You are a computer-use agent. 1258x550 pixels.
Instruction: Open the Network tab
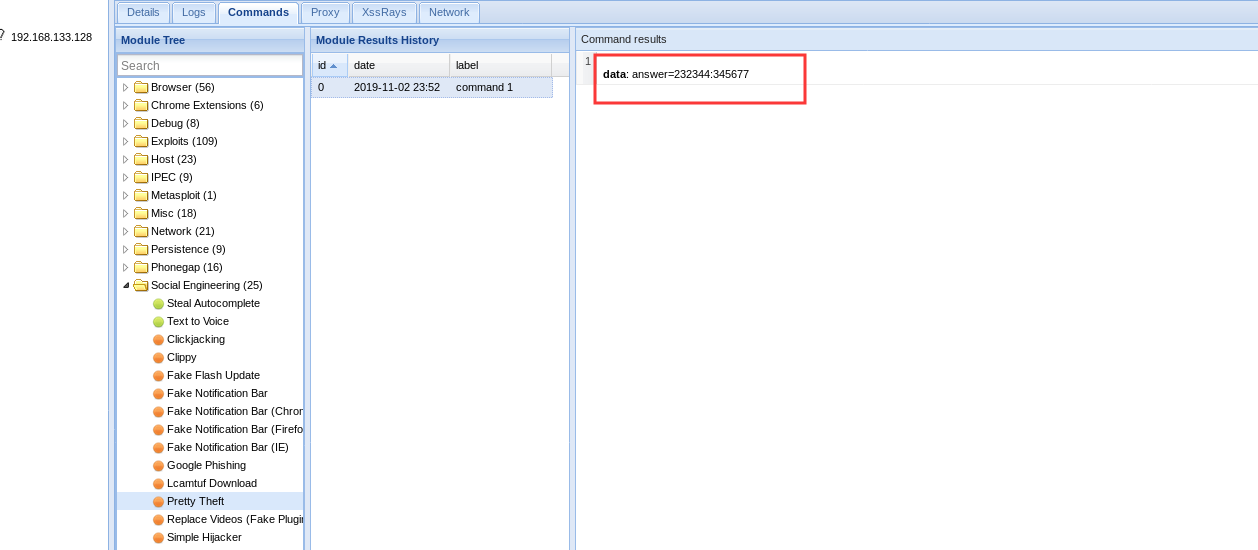click(x=449, y=12)
